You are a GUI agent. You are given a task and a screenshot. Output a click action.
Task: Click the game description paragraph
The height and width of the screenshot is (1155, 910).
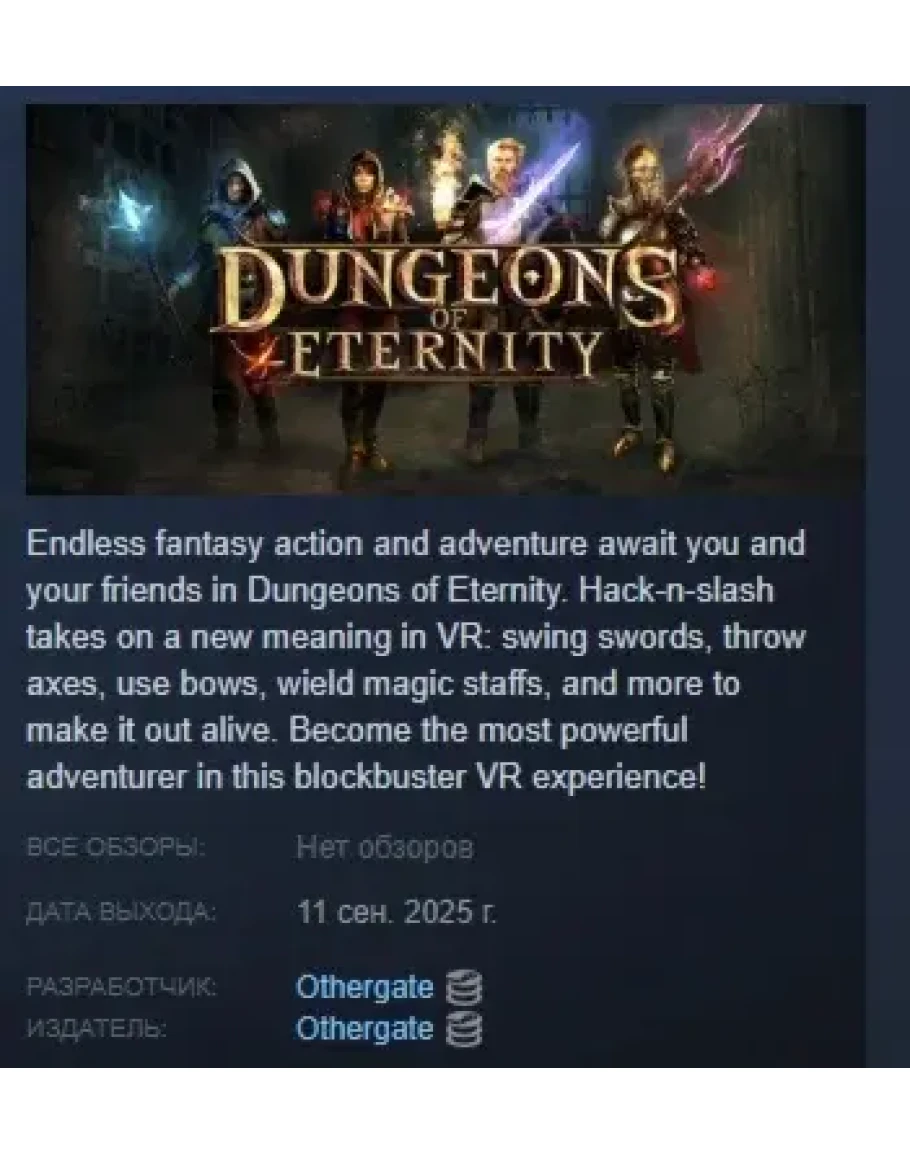pyautogui.click(x=416, y=661)
